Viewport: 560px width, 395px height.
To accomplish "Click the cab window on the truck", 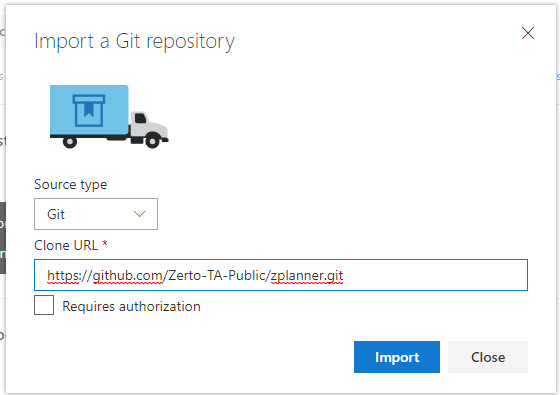I will pos(140,118).
